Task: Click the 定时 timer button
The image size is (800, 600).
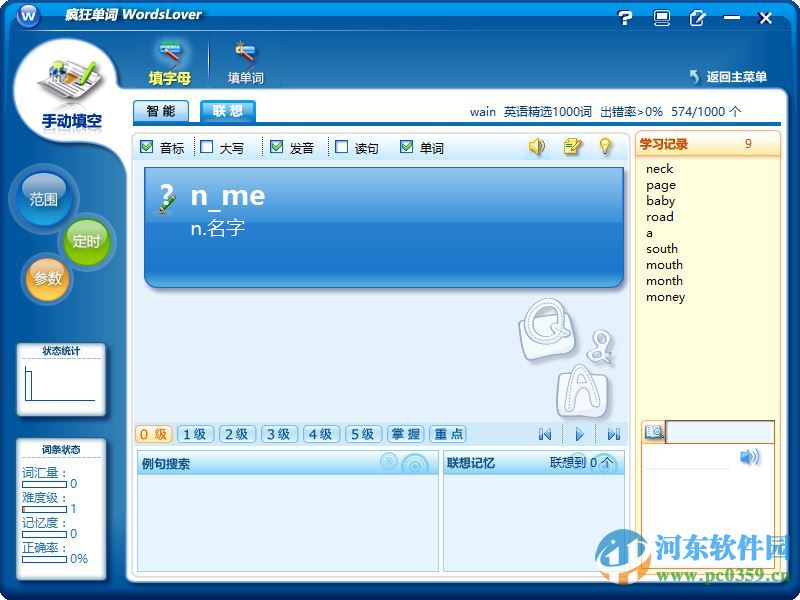Action: tap(88, 241)
